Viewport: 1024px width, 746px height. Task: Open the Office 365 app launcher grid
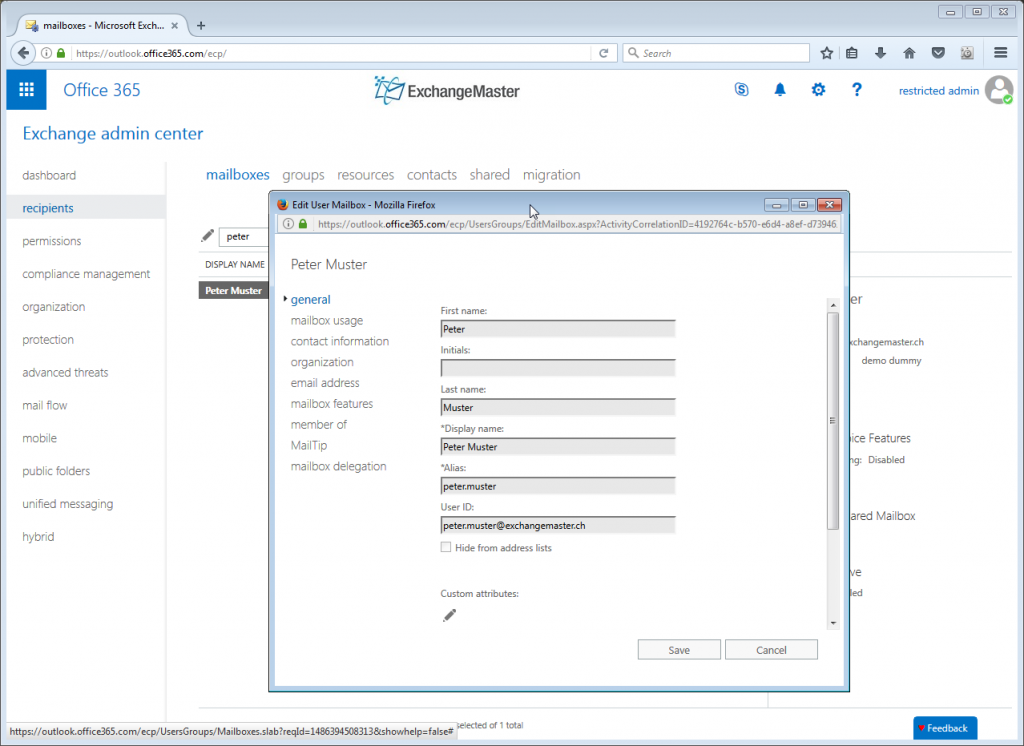tap(26, 89)
